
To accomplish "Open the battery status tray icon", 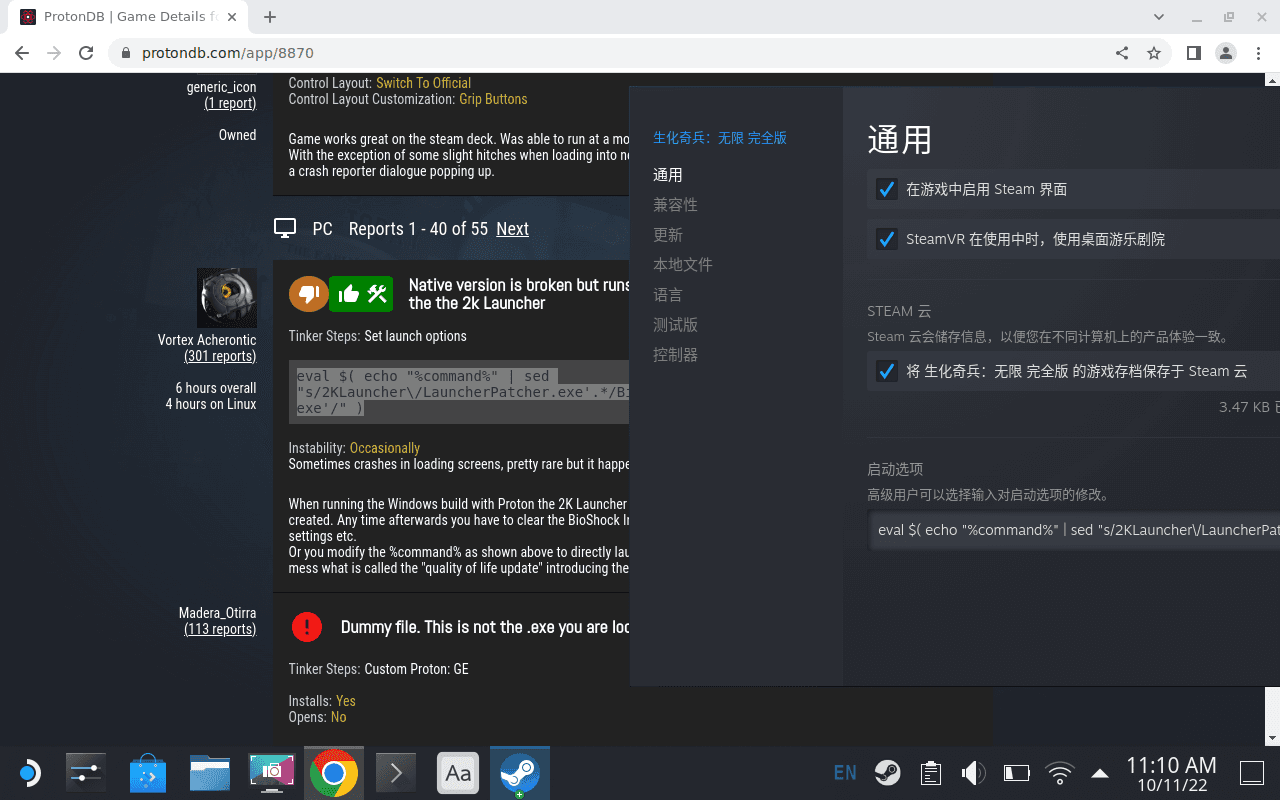I will 1016,772.
